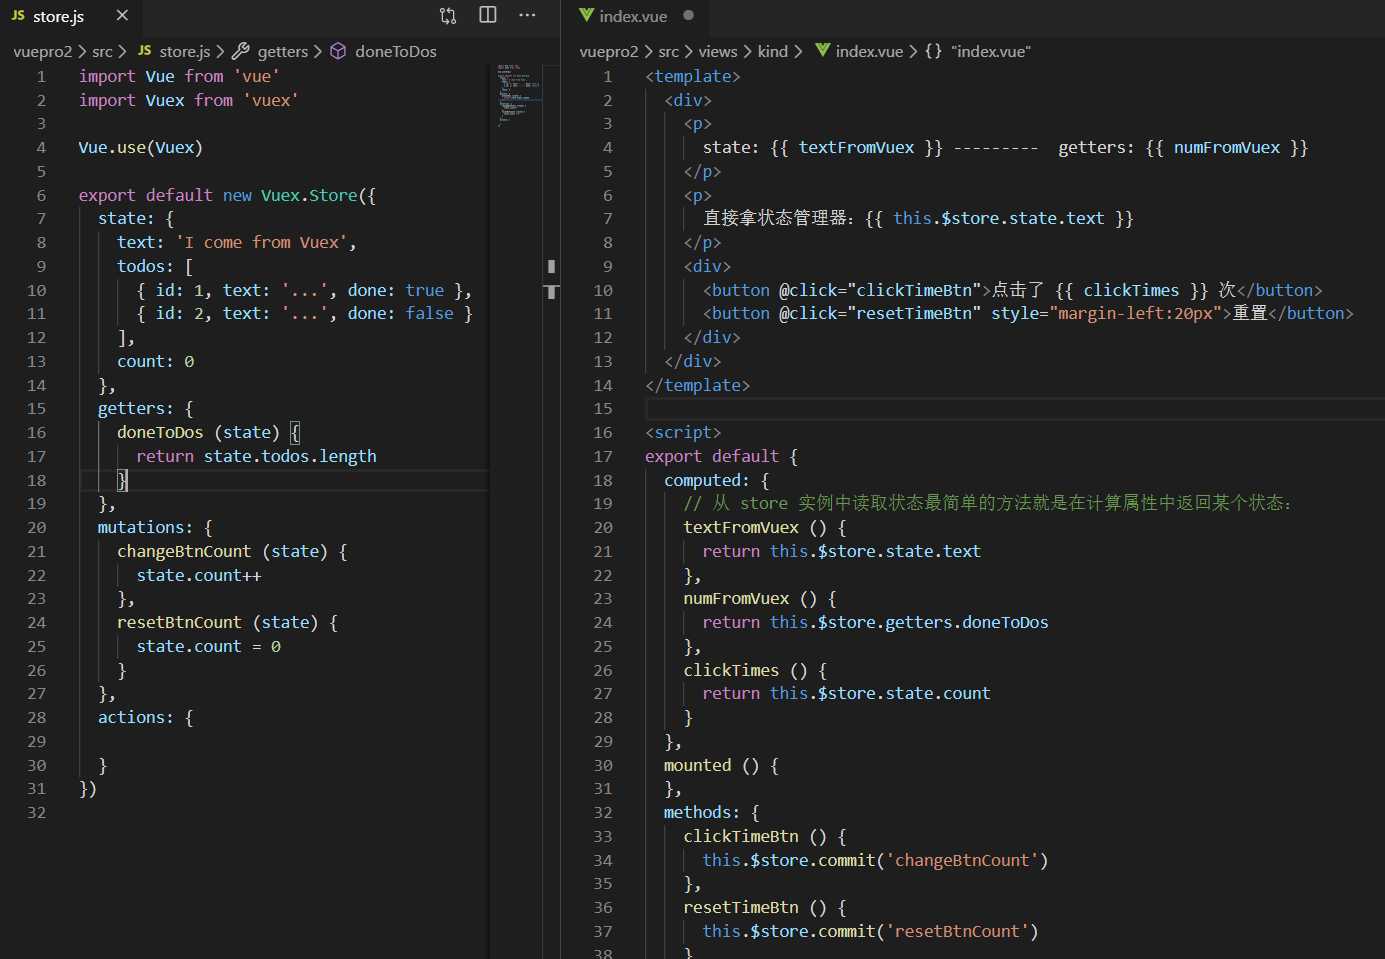Image resolution: width=1385 pixels, height=959 pixels.
Task: Click the Vue icon in the index.vue breadcrumb
Action: 822,51
